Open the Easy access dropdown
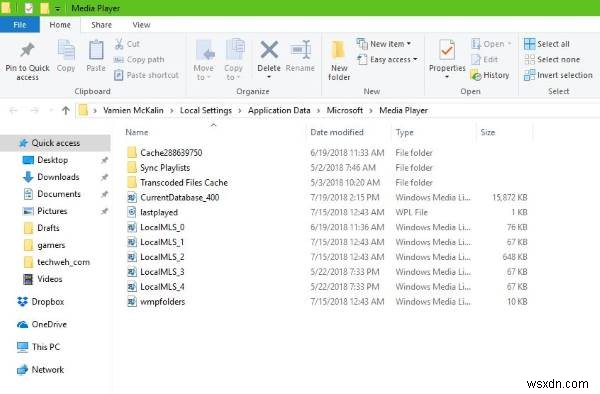This screenshot has height=394, width=600. pos(387,60)
